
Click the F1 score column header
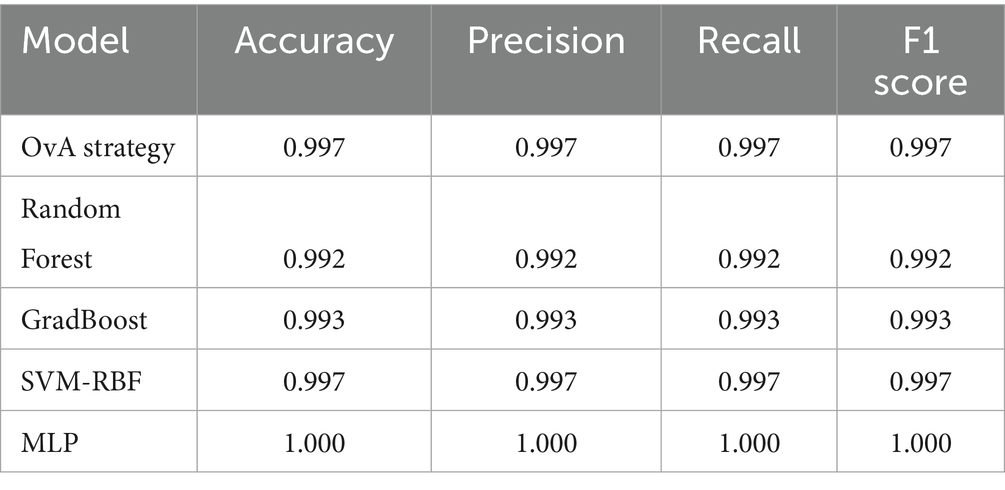[920, 60]
